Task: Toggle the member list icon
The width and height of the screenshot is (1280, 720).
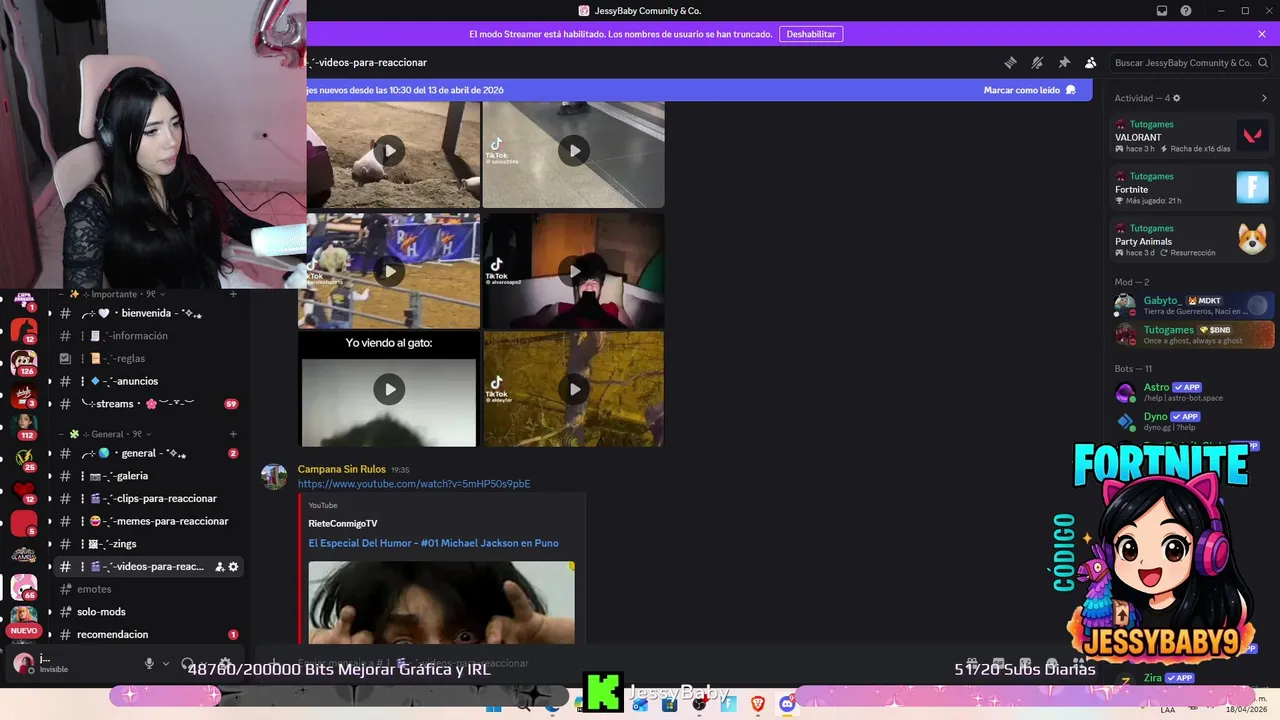Action: pyautogui.click(x=1091, y=62)
